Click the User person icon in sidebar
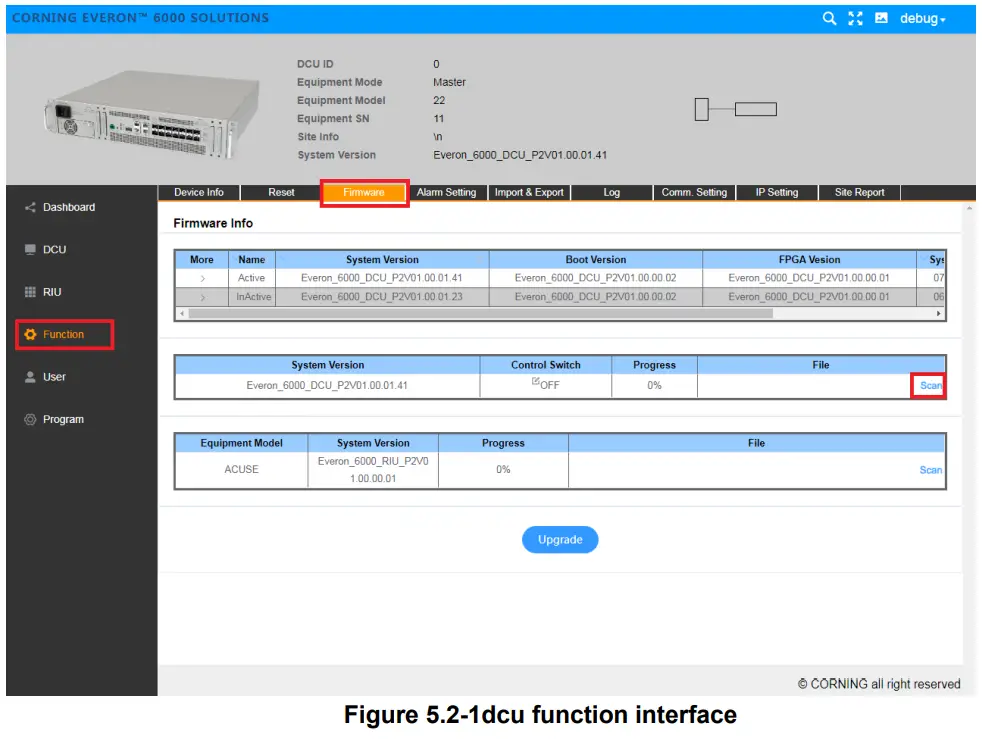Image resolution: width=982 pixels, height=739 pixels. click(29, 377)
